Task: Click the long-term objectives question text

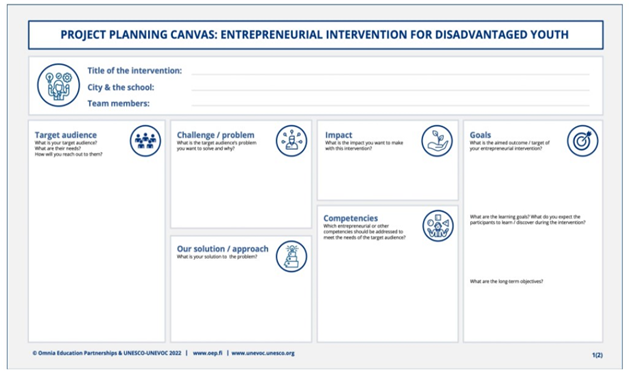Action: [x=506, y=281]
